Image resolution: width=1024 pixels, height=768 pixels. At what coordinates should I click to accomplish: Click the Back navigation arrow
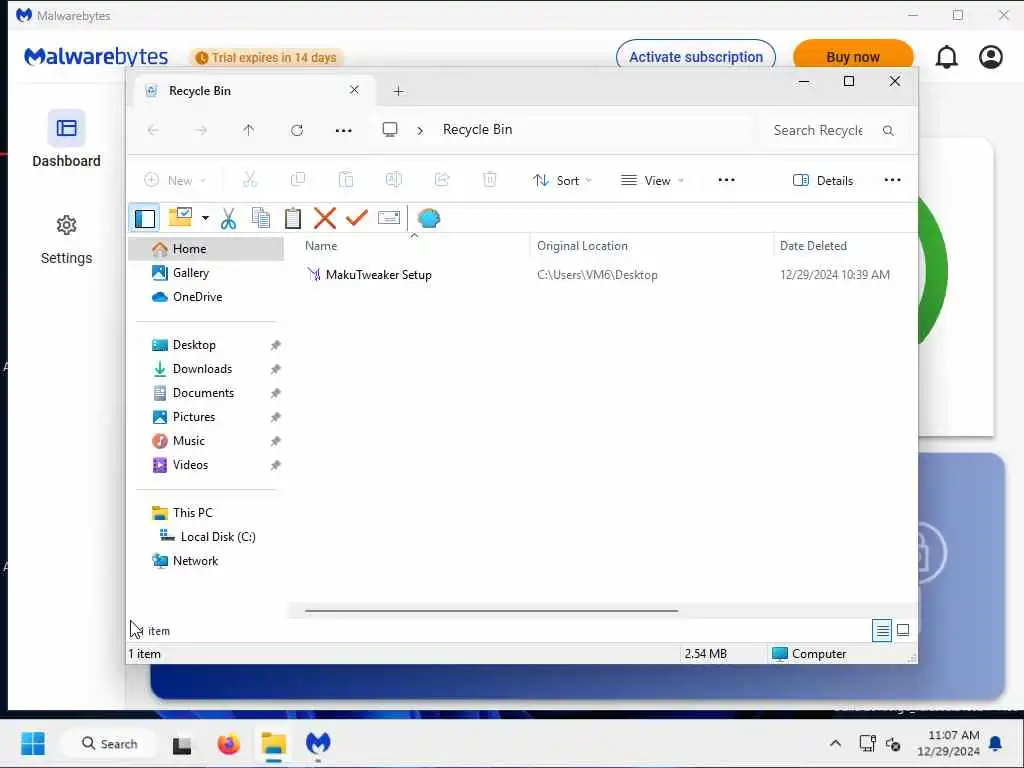[x=153, y=130]
